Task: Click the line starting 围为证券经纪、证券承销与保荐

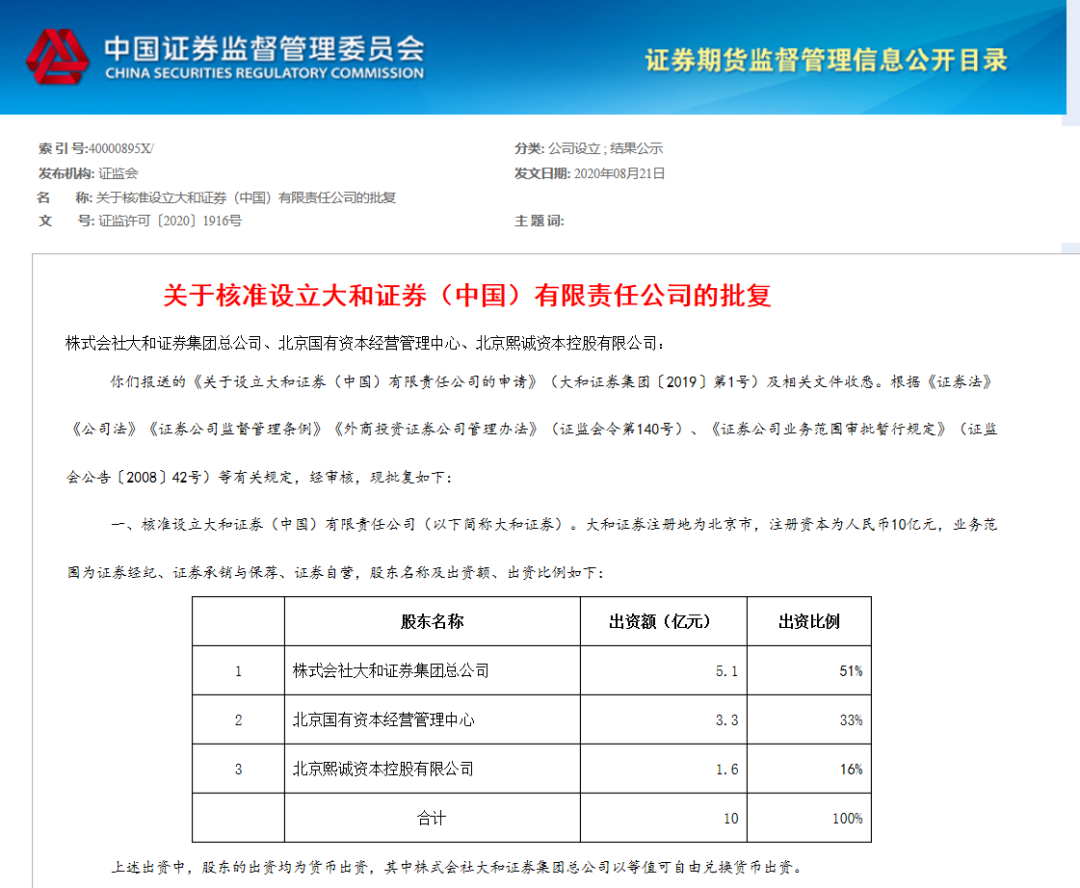Action: (x=336, y=572)
